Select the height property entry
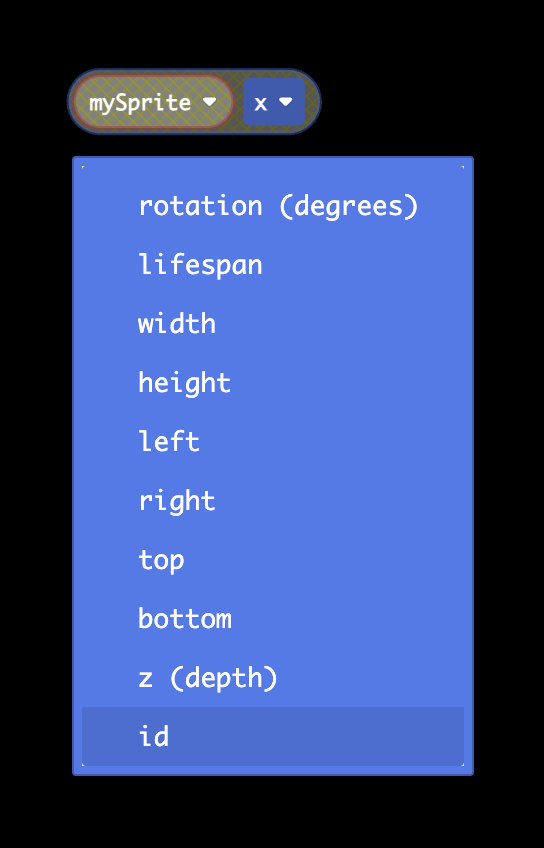 point(273,382)
